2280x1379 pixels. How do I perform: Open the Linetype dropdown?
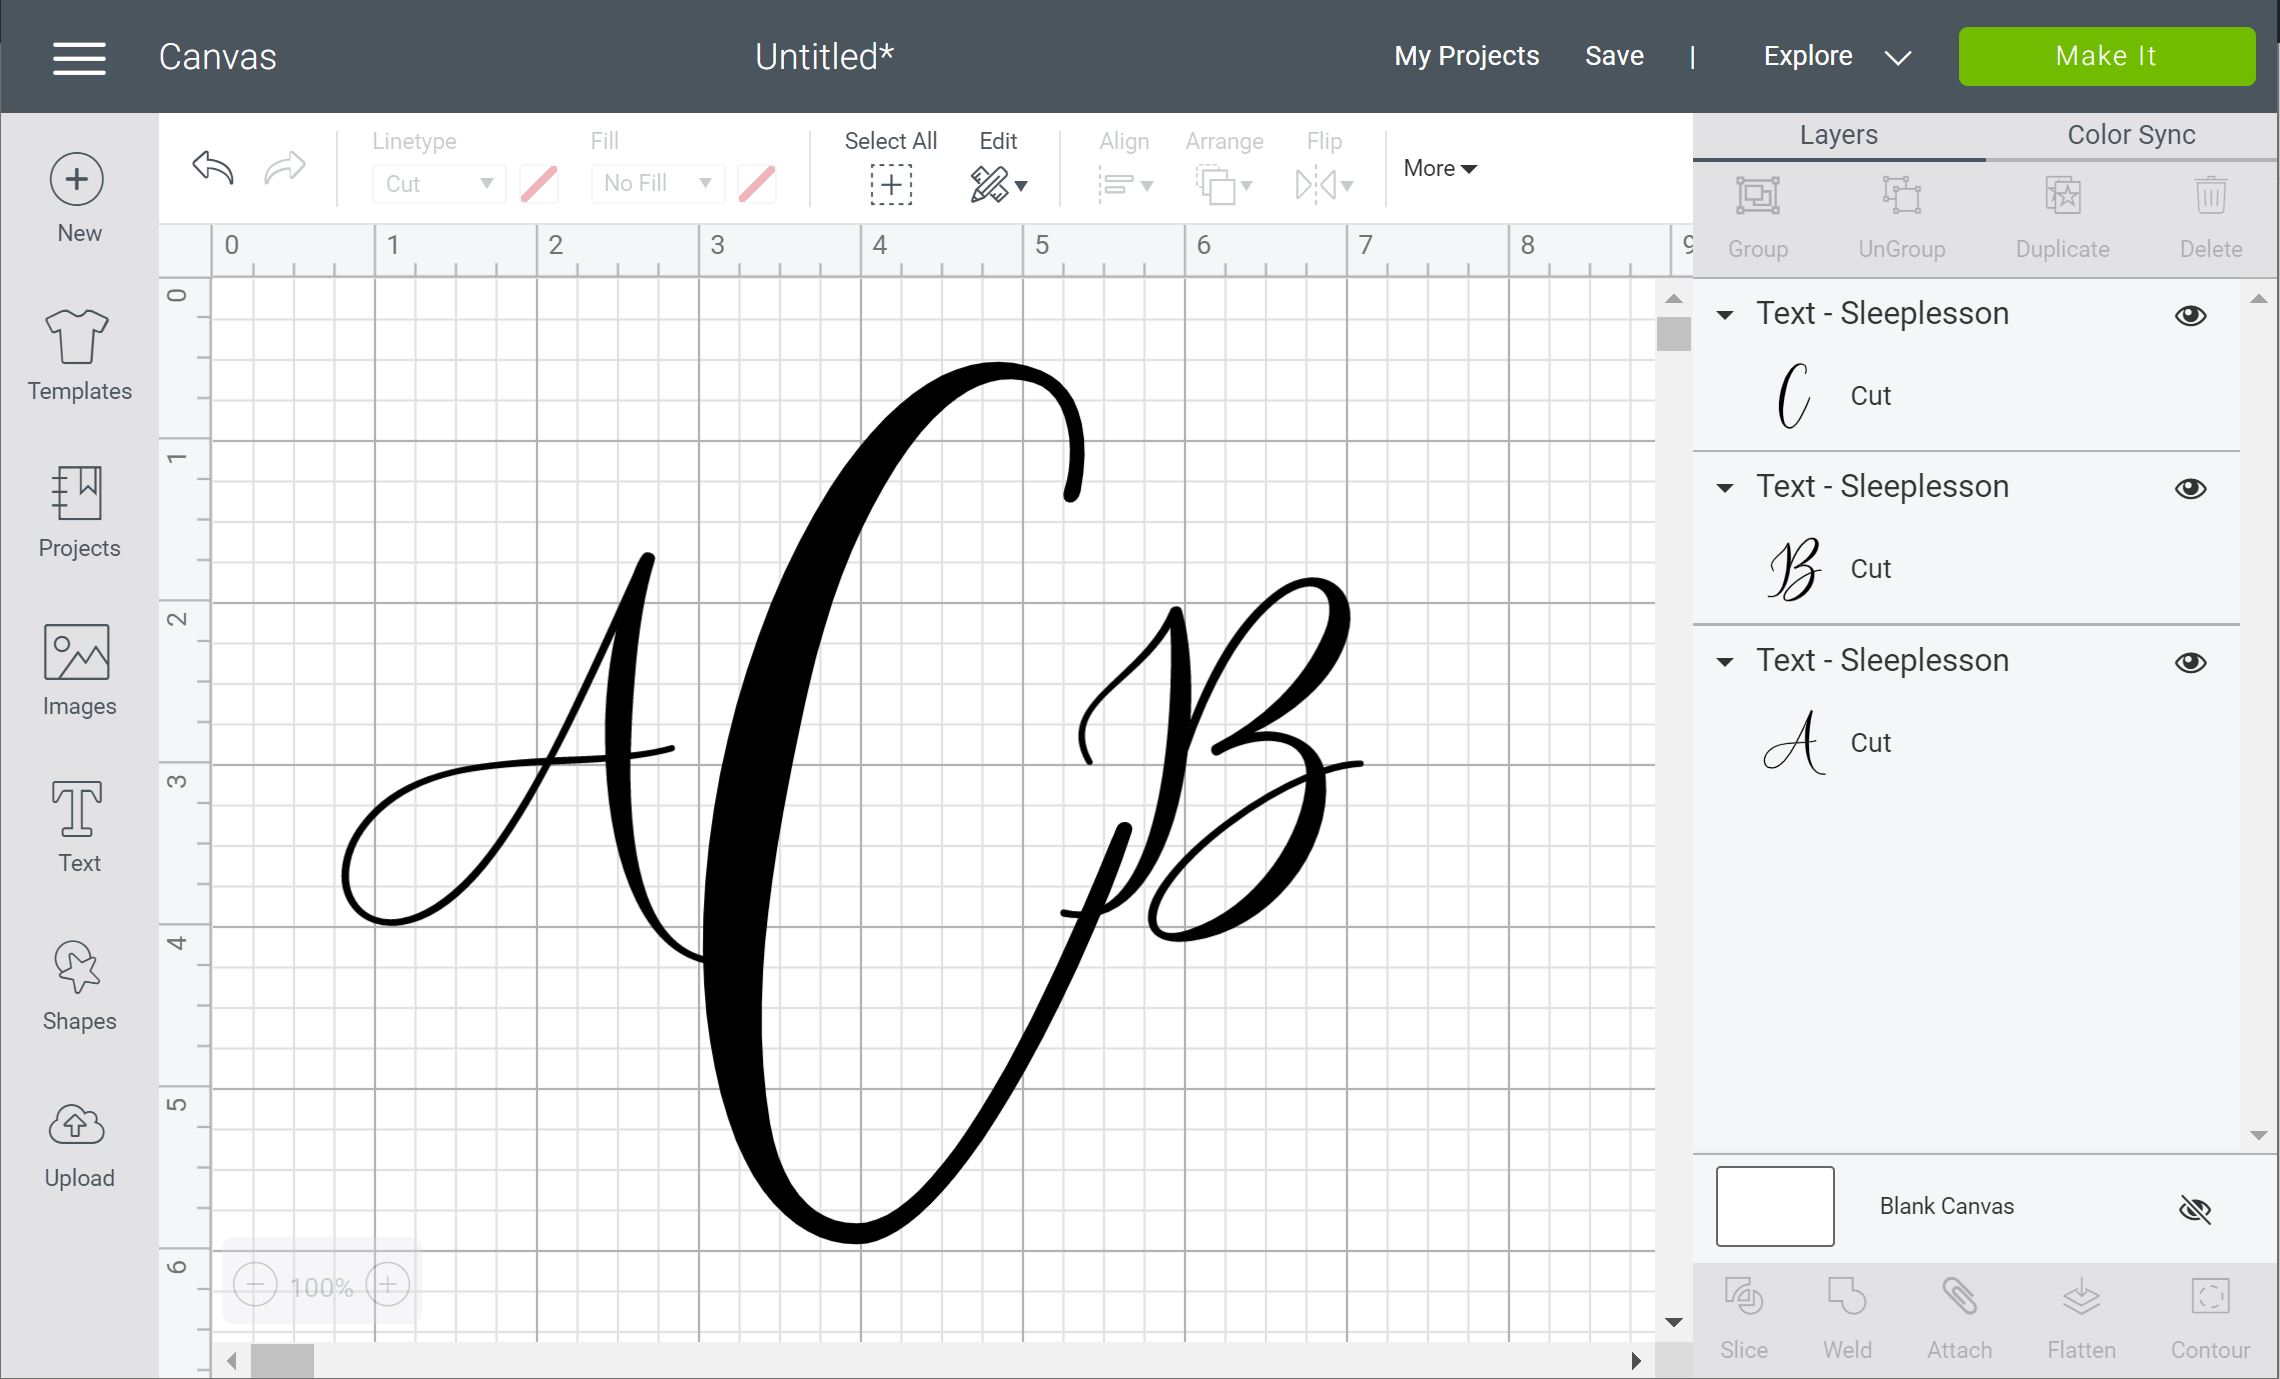[438, 183]
